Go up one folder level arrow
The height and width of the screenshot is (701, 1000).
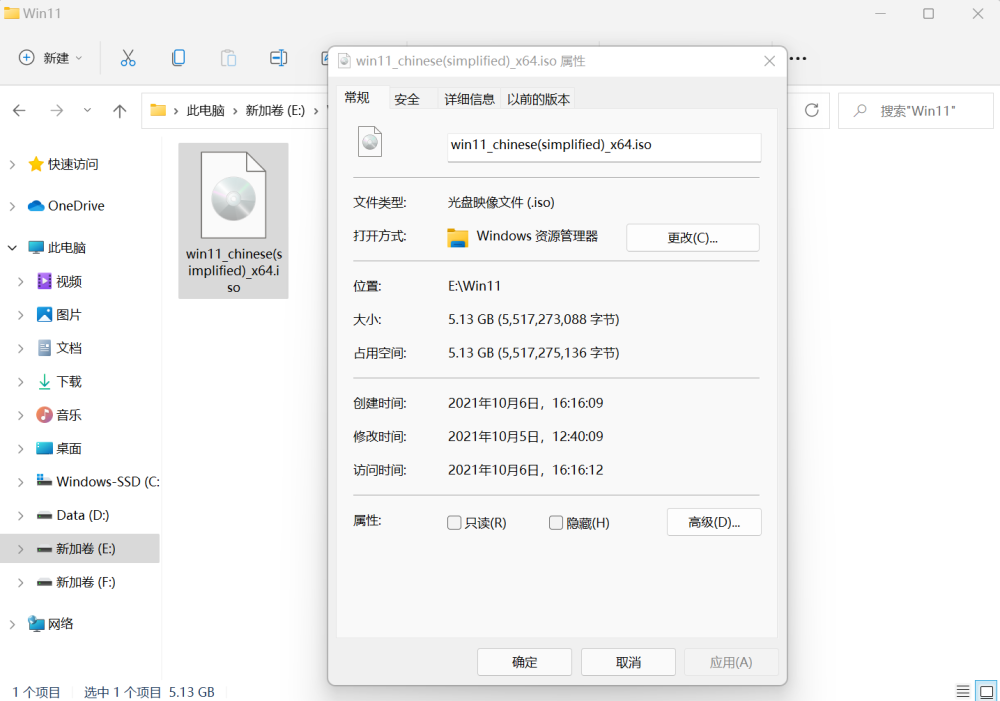119,111
